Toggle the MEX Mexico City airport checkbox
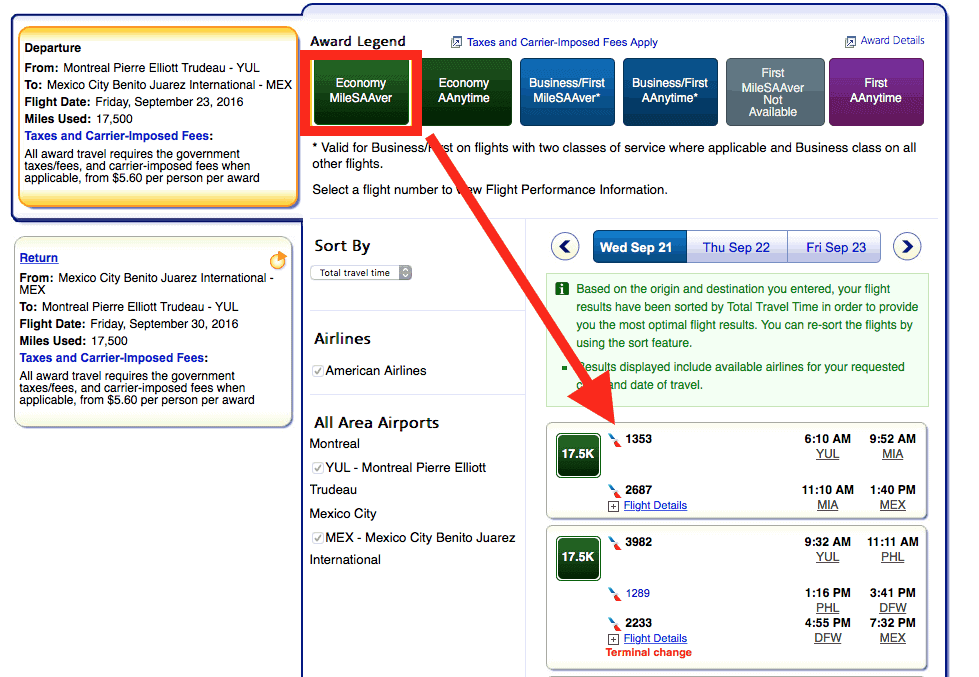The width and height of the screenshot is (979, 677). [317, 538]
